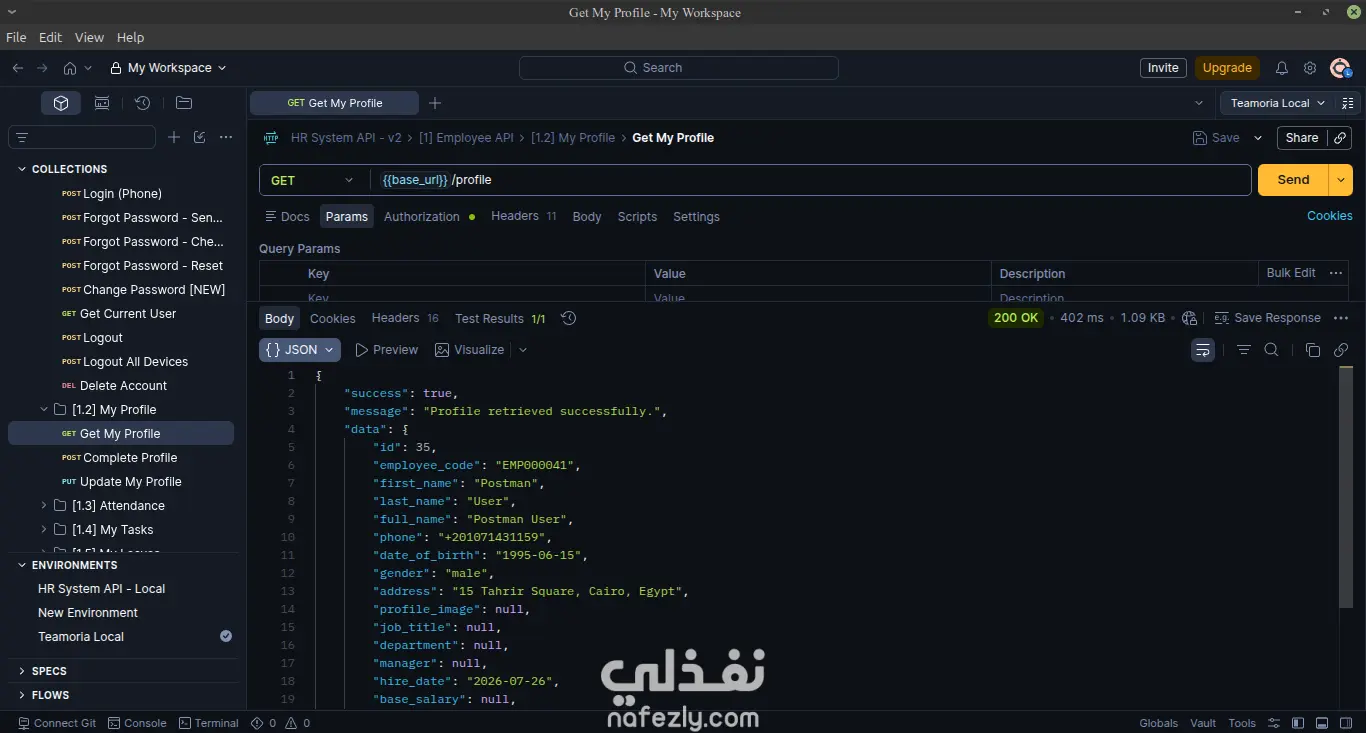The width and height of the screenshot is (1366, 733).
Task: Click the network globe-lock icon
Action: pos(1189,318)
